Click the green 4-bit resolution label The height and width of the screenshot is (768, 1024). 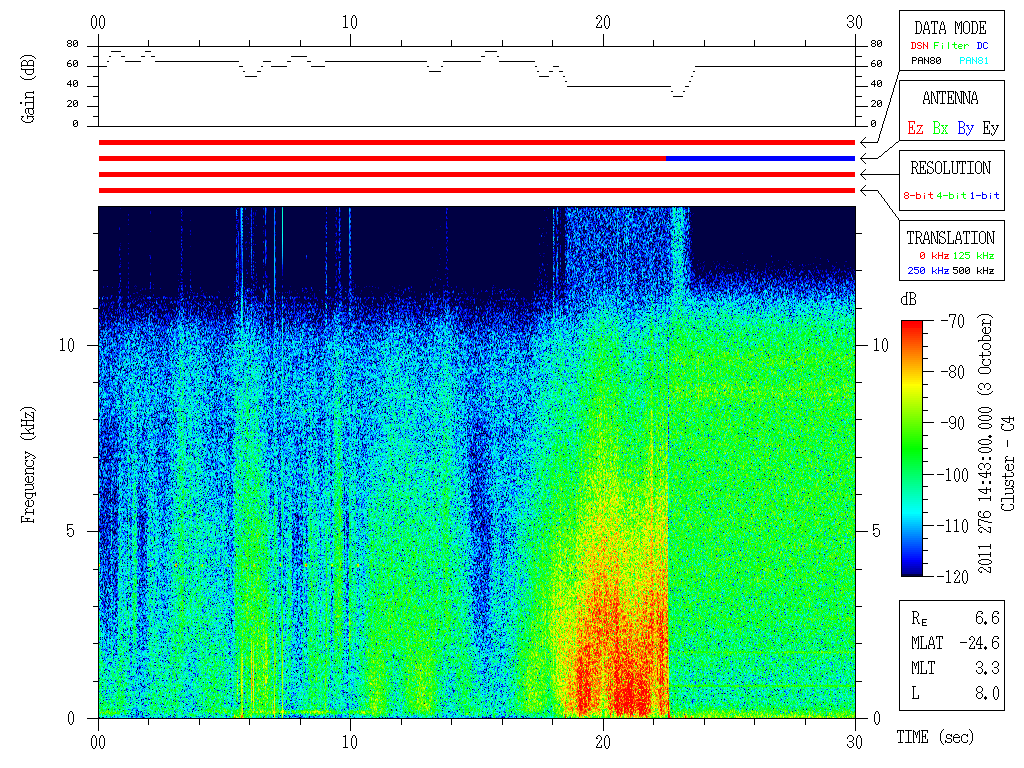click(x=951, y=195)
